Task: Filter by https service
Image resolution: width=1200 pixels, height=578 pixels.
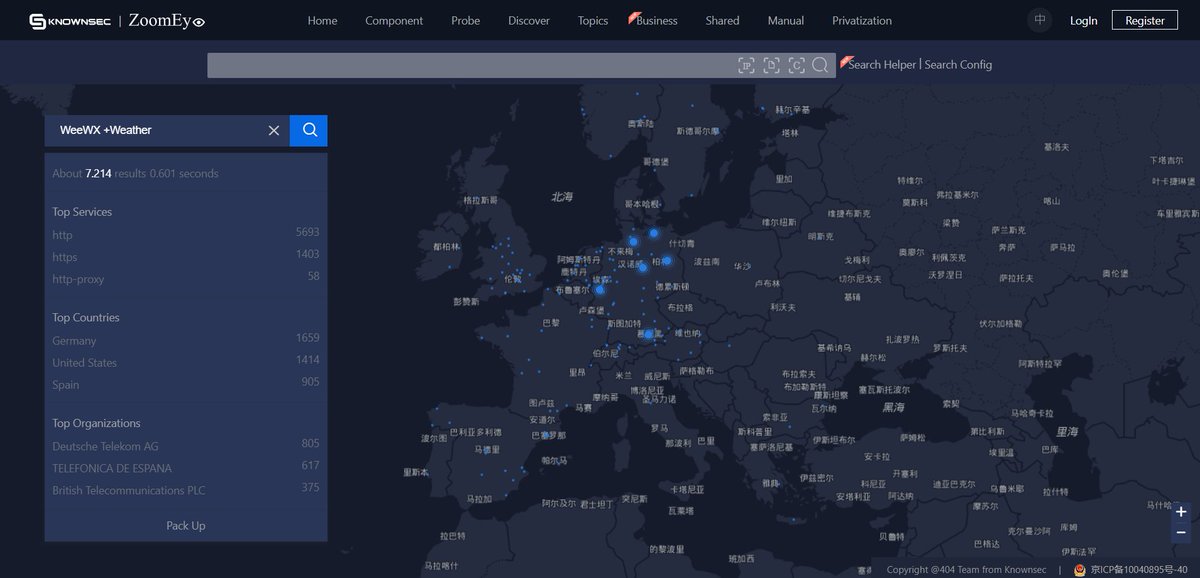Action: point(65,257)
